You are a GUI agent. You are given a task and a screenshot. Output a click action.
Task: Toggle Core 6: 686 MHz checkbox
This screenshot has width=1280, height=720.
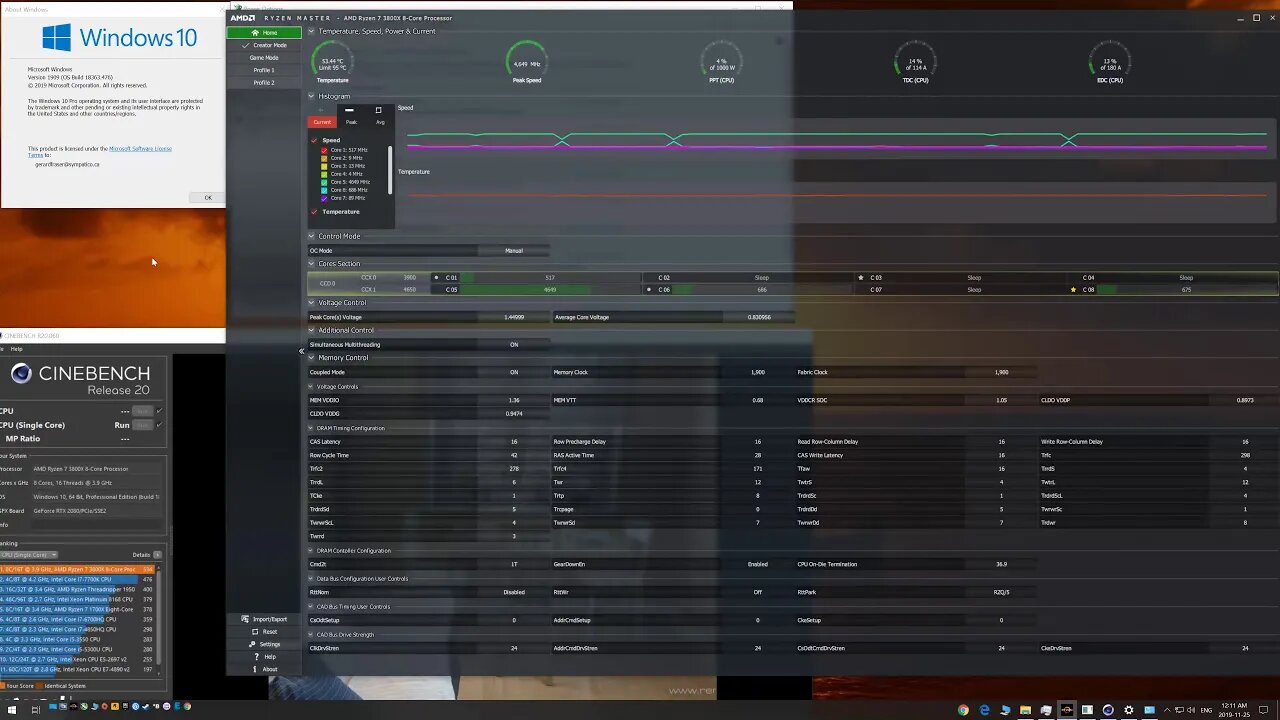tap(324, 190)
